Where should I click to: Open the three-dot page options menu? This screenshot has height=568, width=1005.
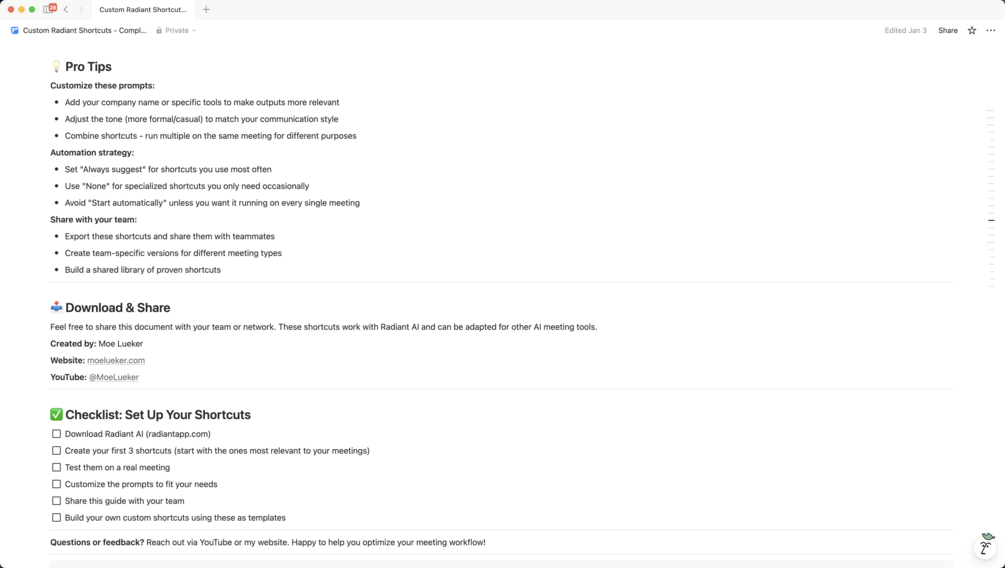tap(990, 30)
